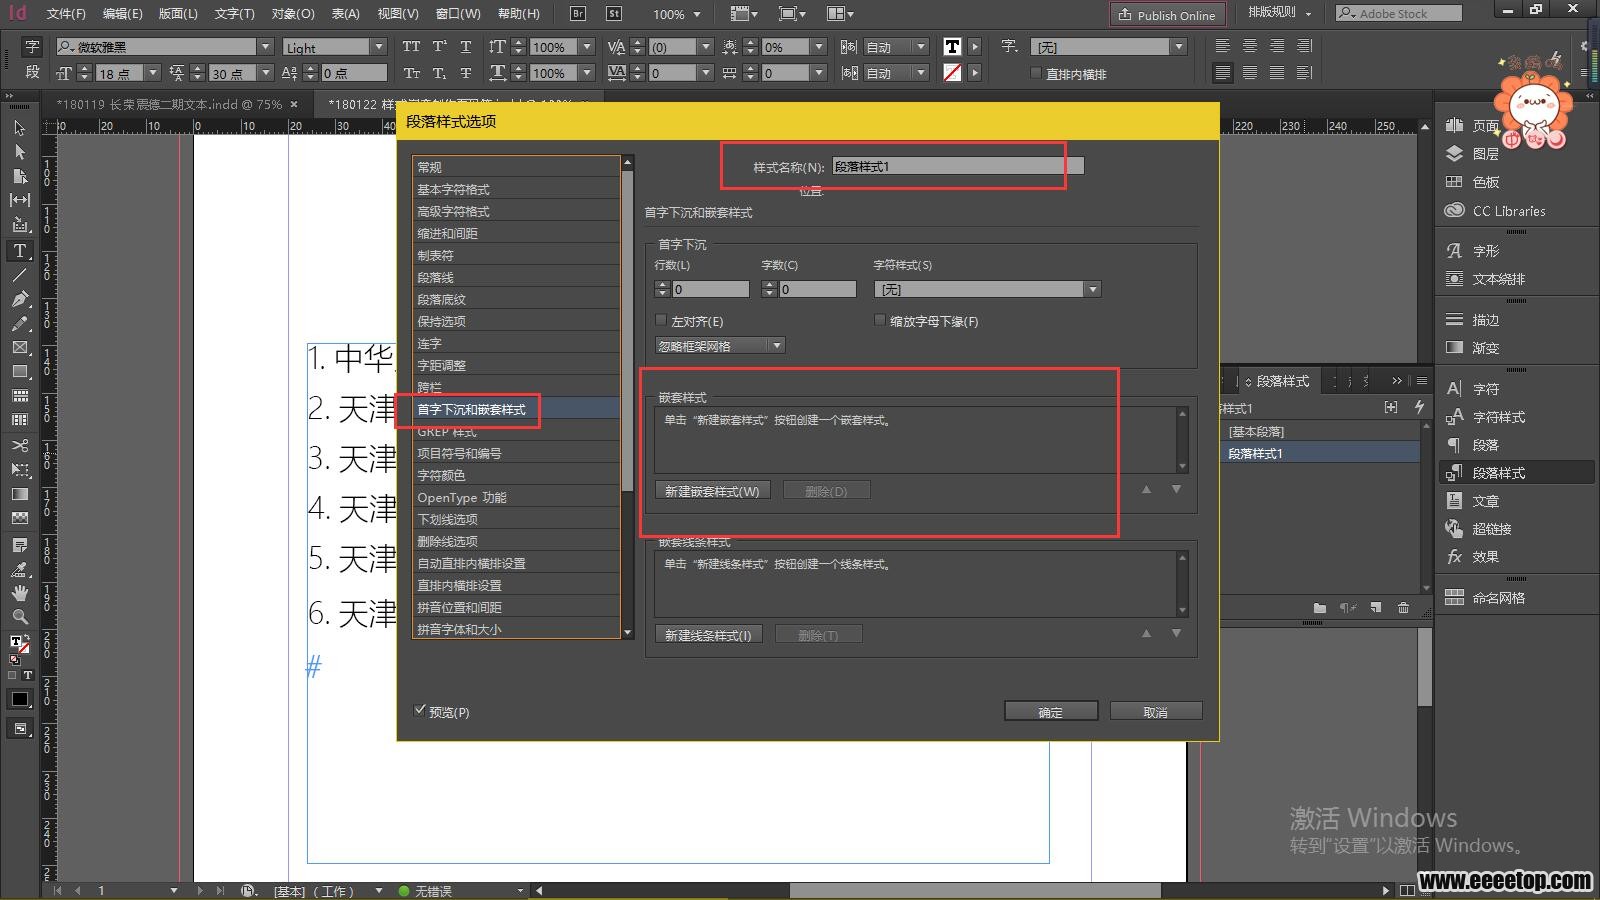This screenshot has height=900, width=1600.
Task: Toggle the 预览(P) preview checkbox
Action: pos(420,711)
